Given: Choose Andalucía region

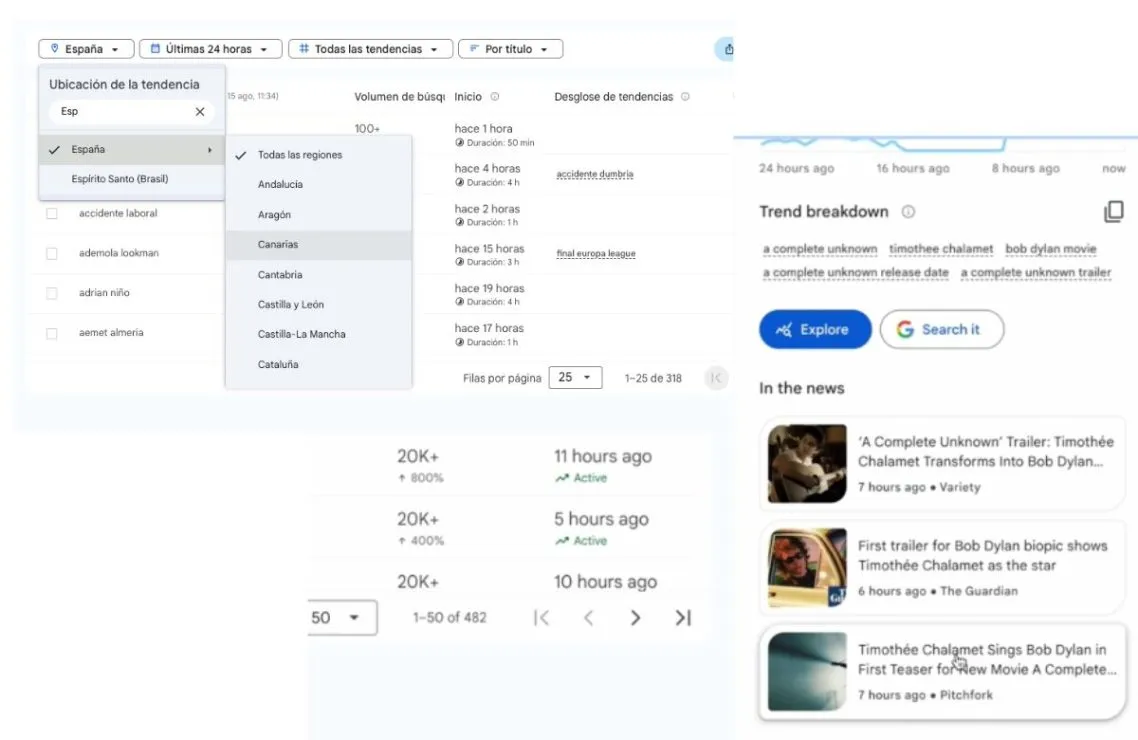Looking at the screenshot, I should pyautogui.click(x=319, y=184).
